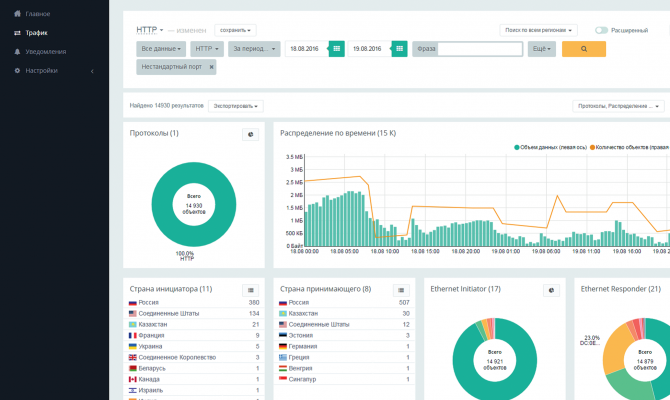Select Соединенные Штаты in Страна инициатора
Viewport: 670px width, 400px height.
[194, 313]
